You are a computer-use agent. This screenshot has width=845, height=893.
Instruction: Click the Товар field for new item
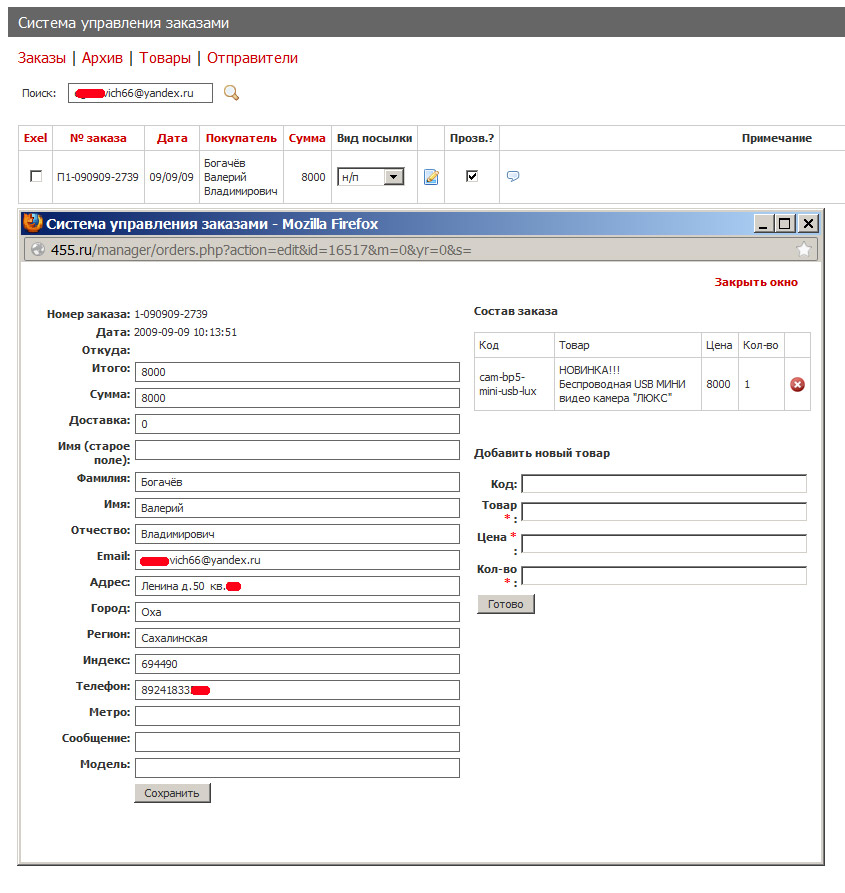(664, 511)
